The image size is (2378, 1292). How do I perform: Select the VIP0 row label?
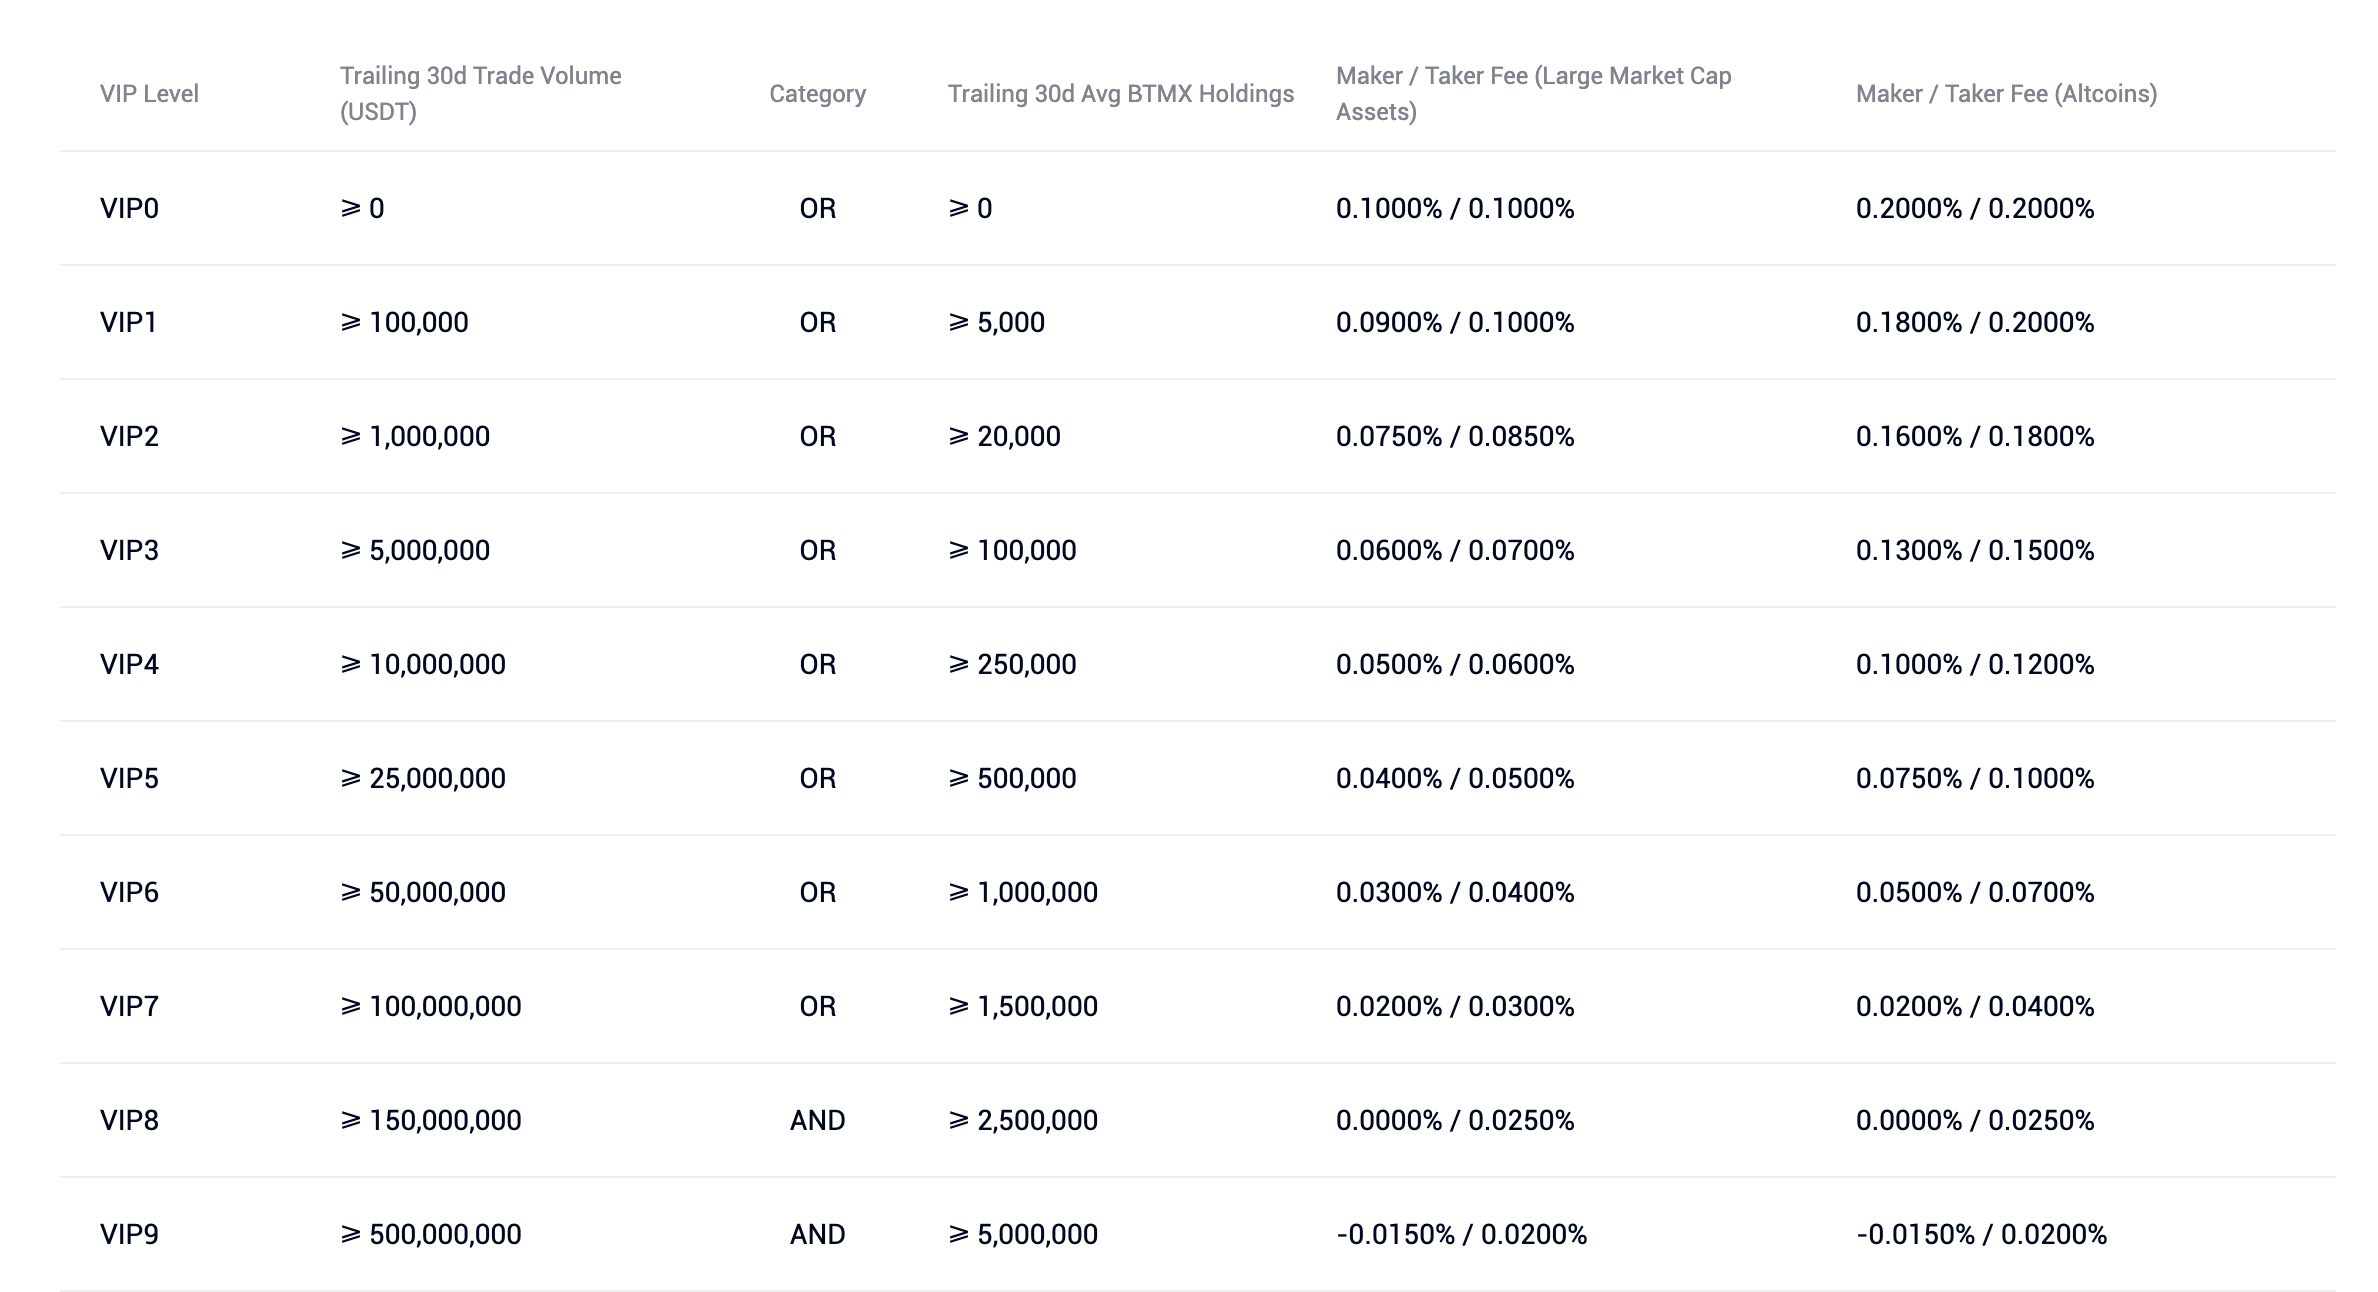point(129,208)
